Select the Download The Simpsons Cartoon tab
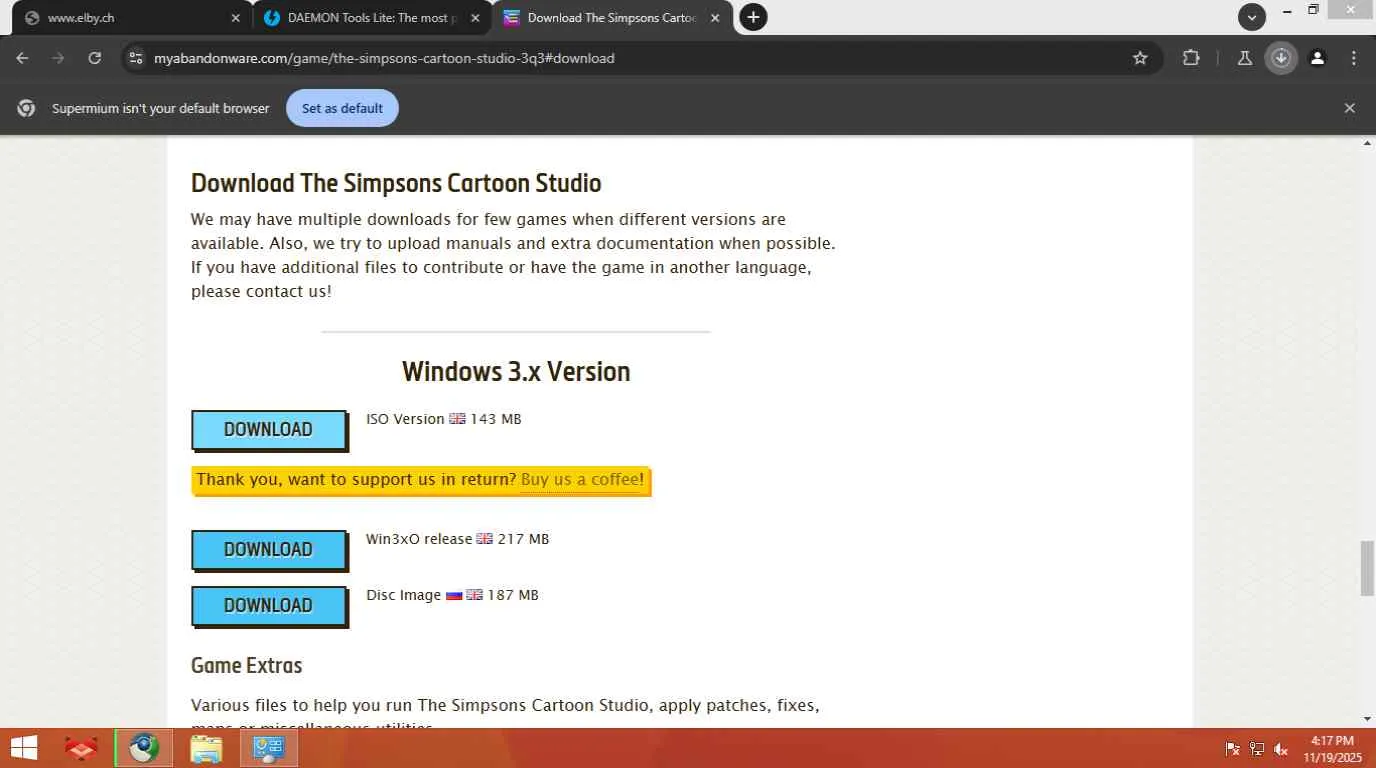 [612, 18]
